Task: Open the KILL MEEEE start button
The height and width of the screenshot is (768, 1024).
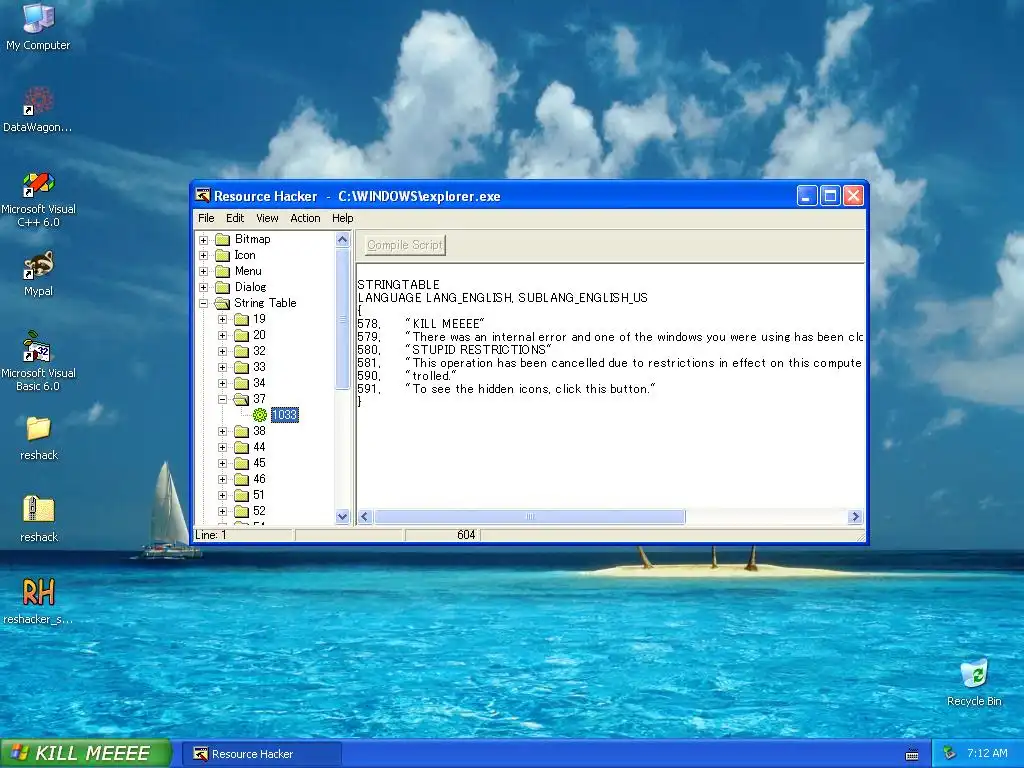Action: click(86, 754)
